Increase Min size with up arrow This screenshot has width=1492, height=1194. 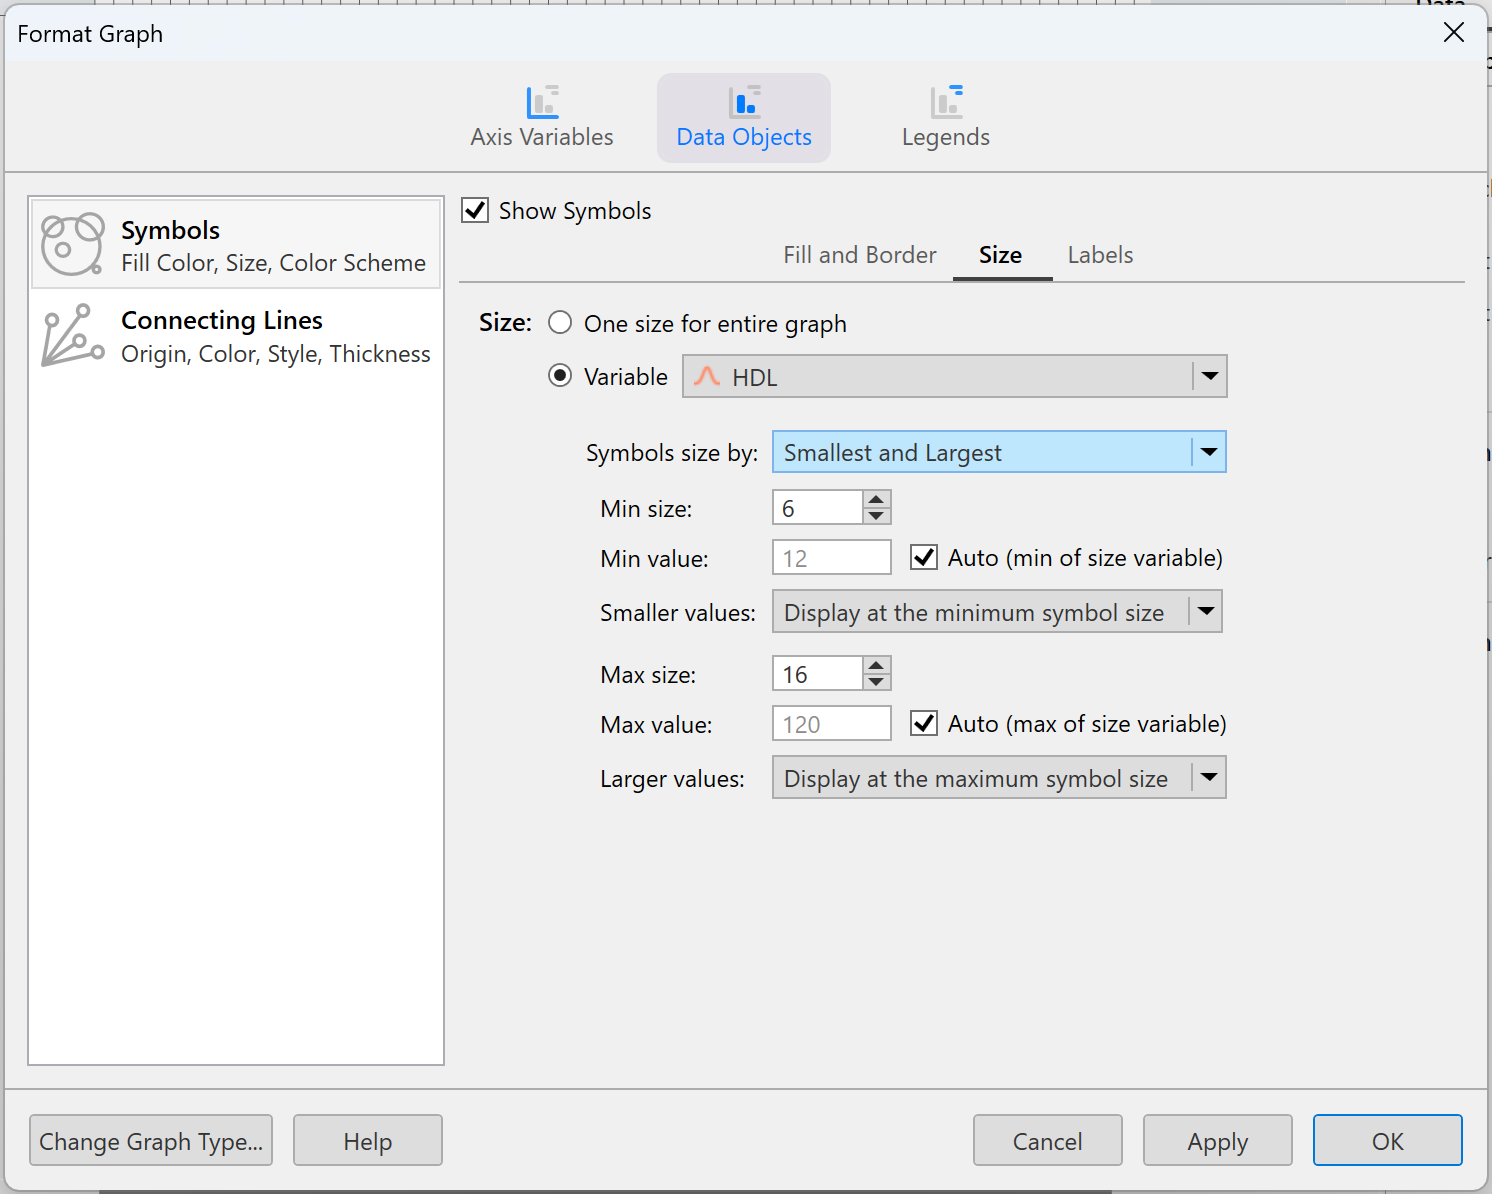point(876,499)
